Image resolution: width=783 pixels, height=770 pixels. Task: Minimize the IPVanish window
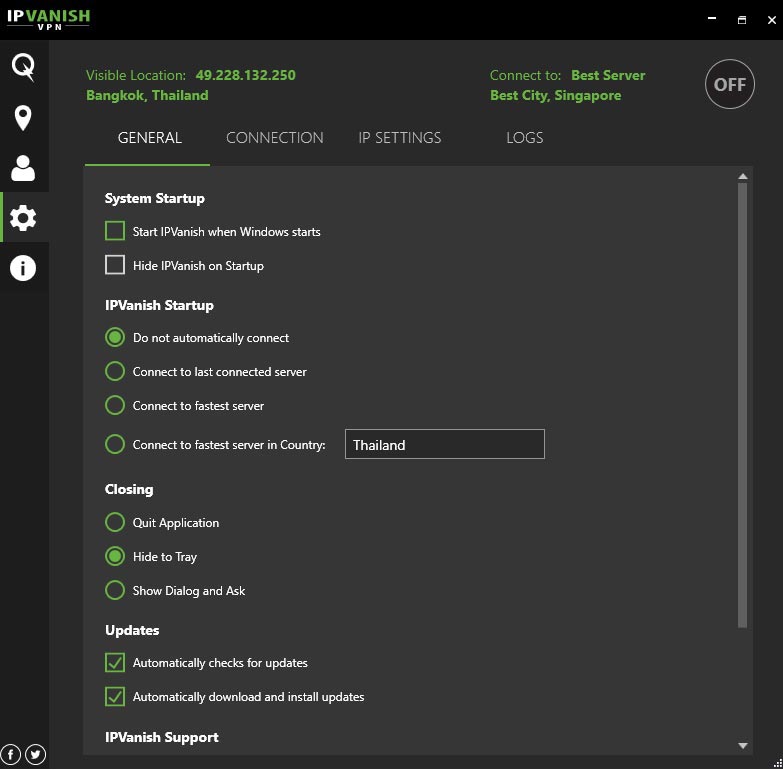click(x=712, y=19)
